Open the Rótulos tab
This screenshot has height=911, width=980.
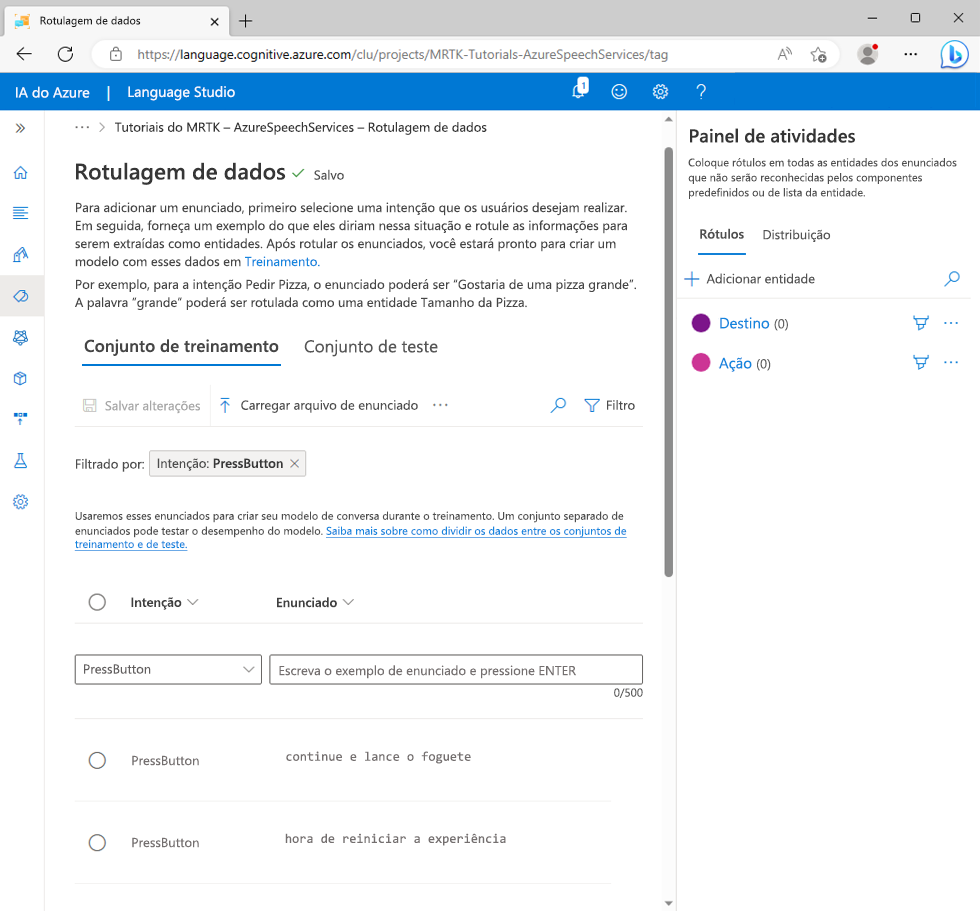(x=721, y=235)
